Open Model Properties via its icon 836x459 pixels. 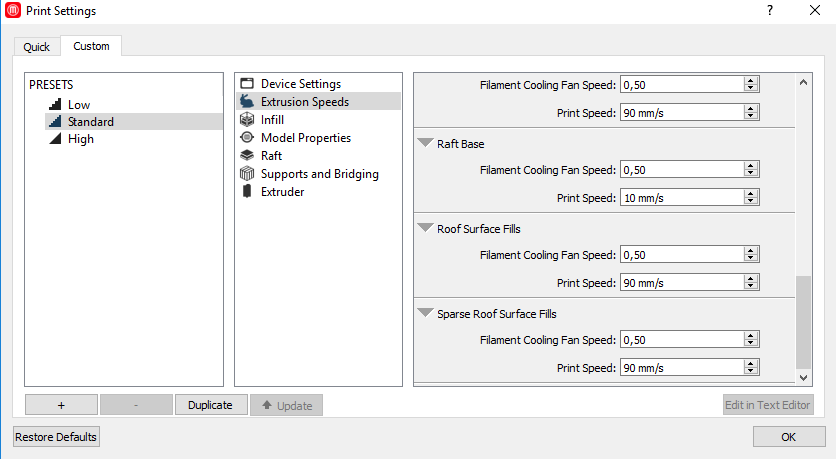tap(247, 138)
